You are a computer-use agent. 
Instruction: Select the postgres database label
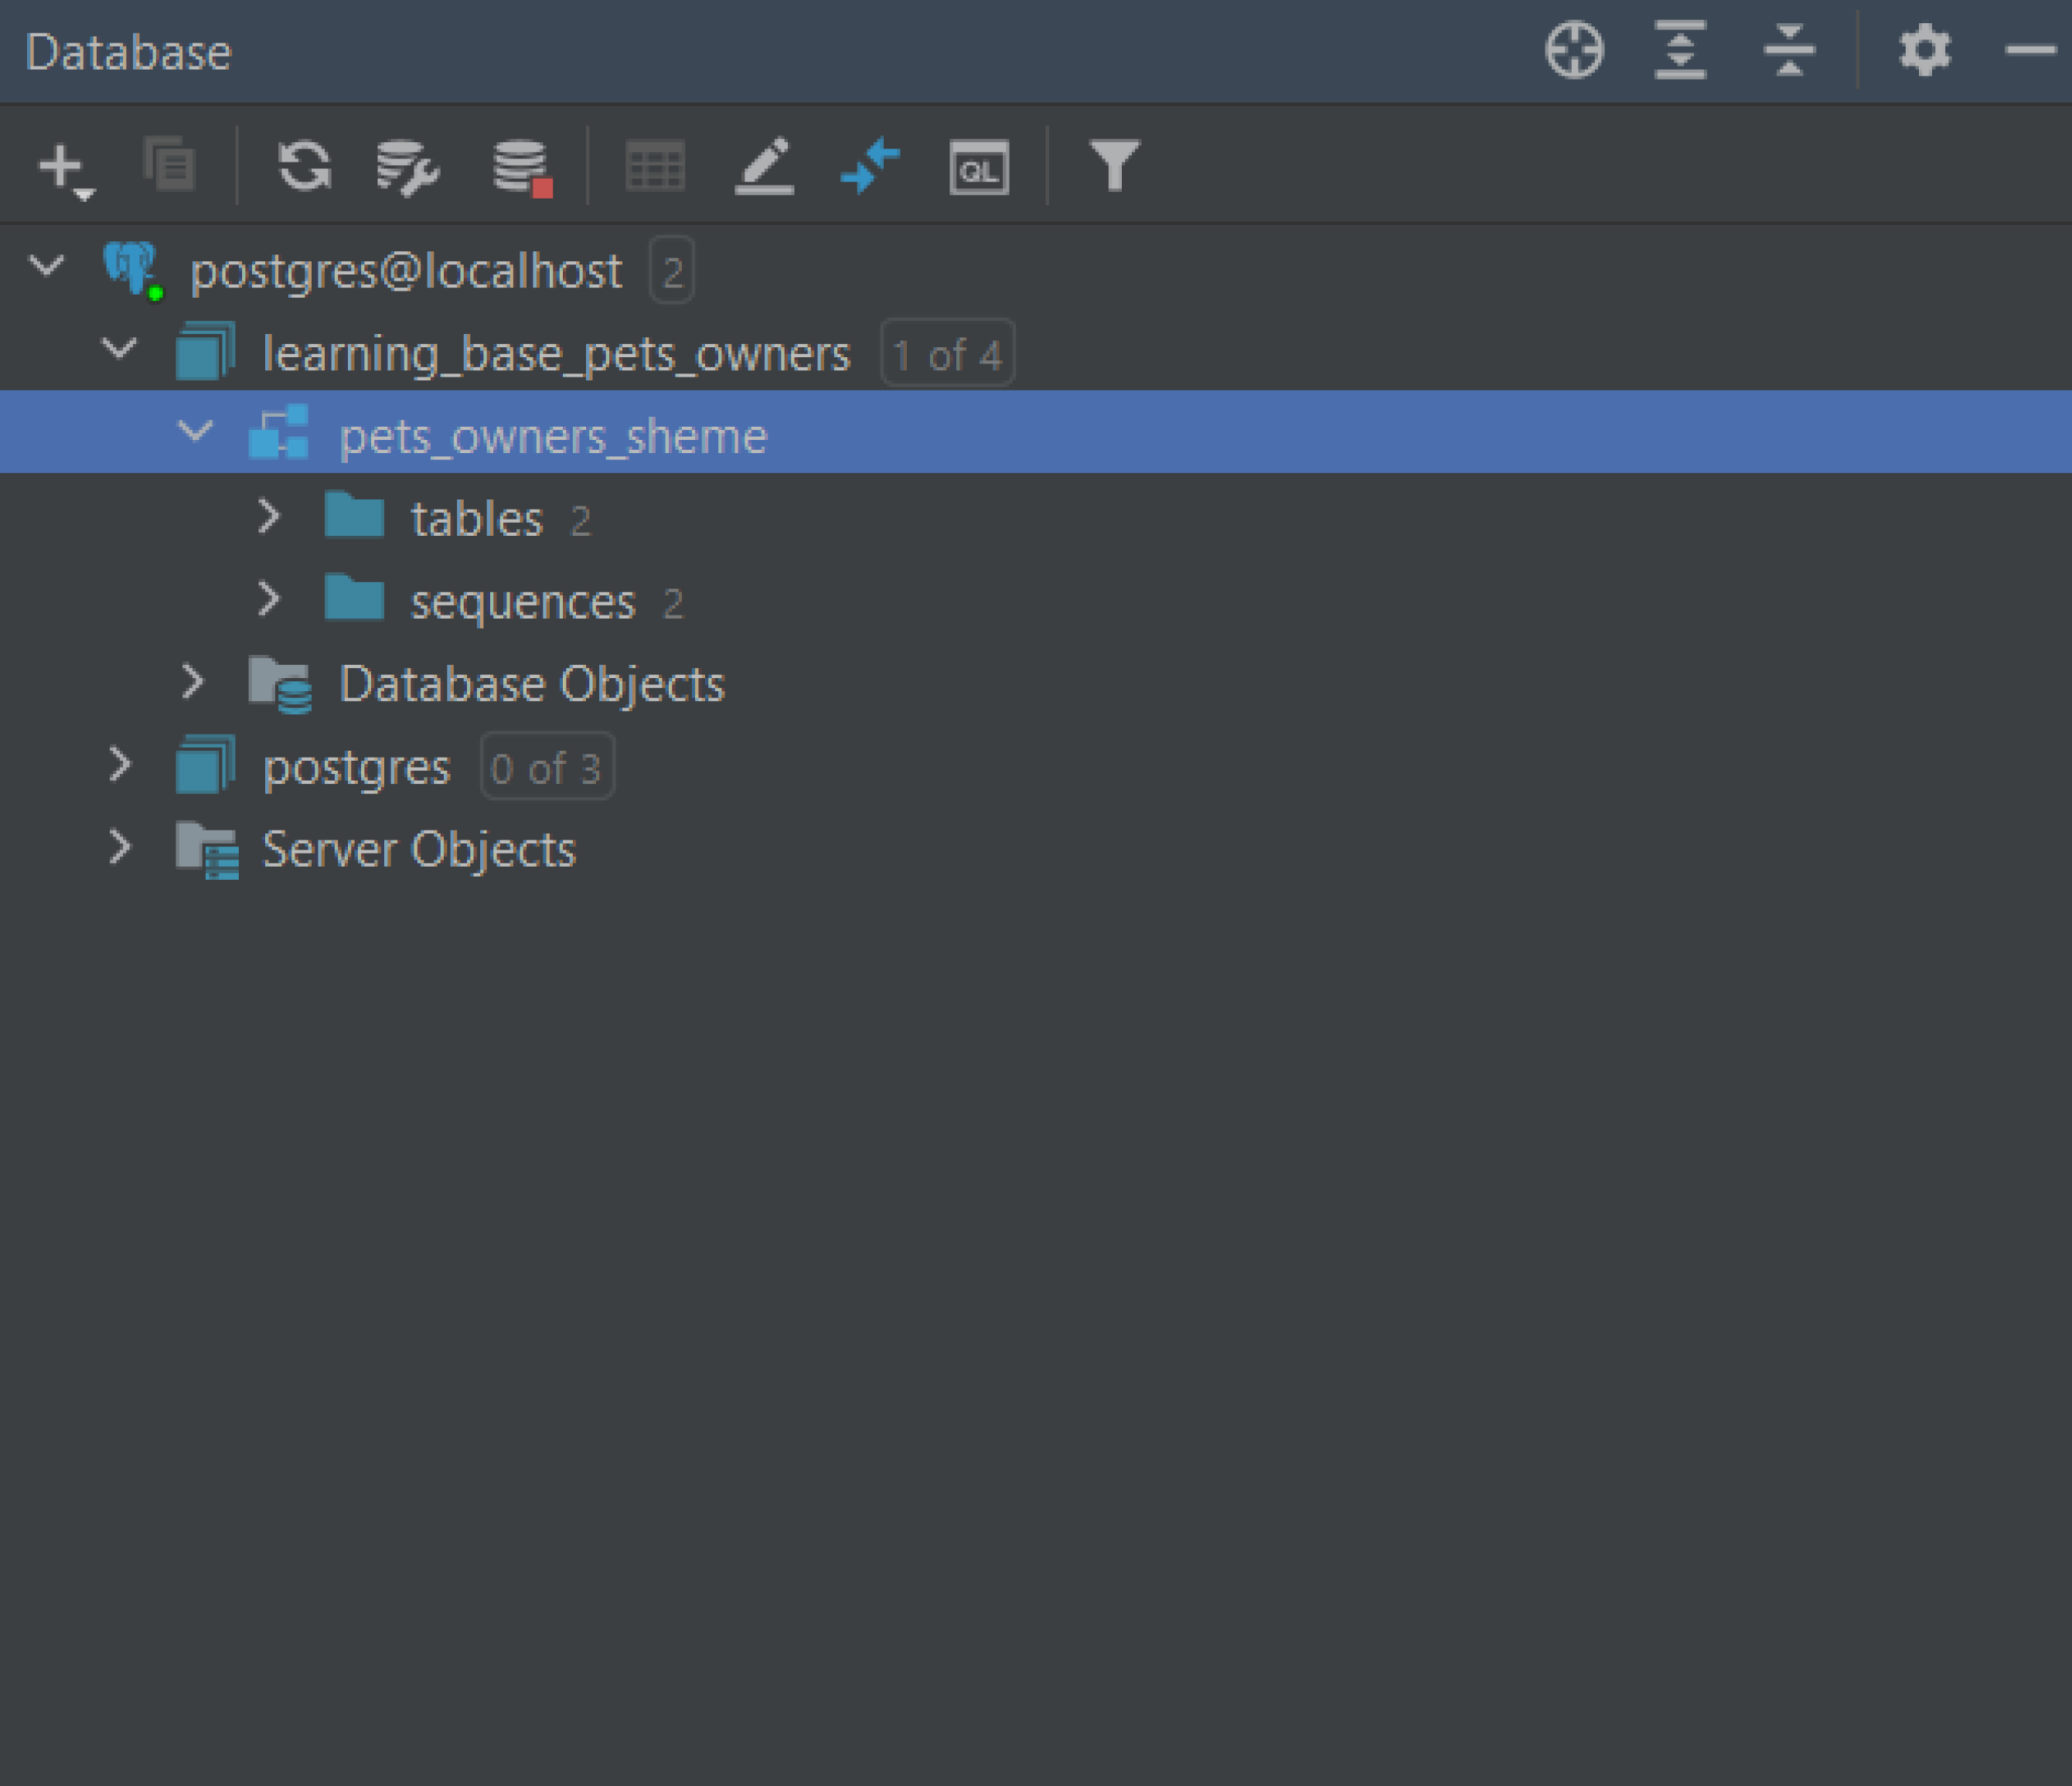357,769
